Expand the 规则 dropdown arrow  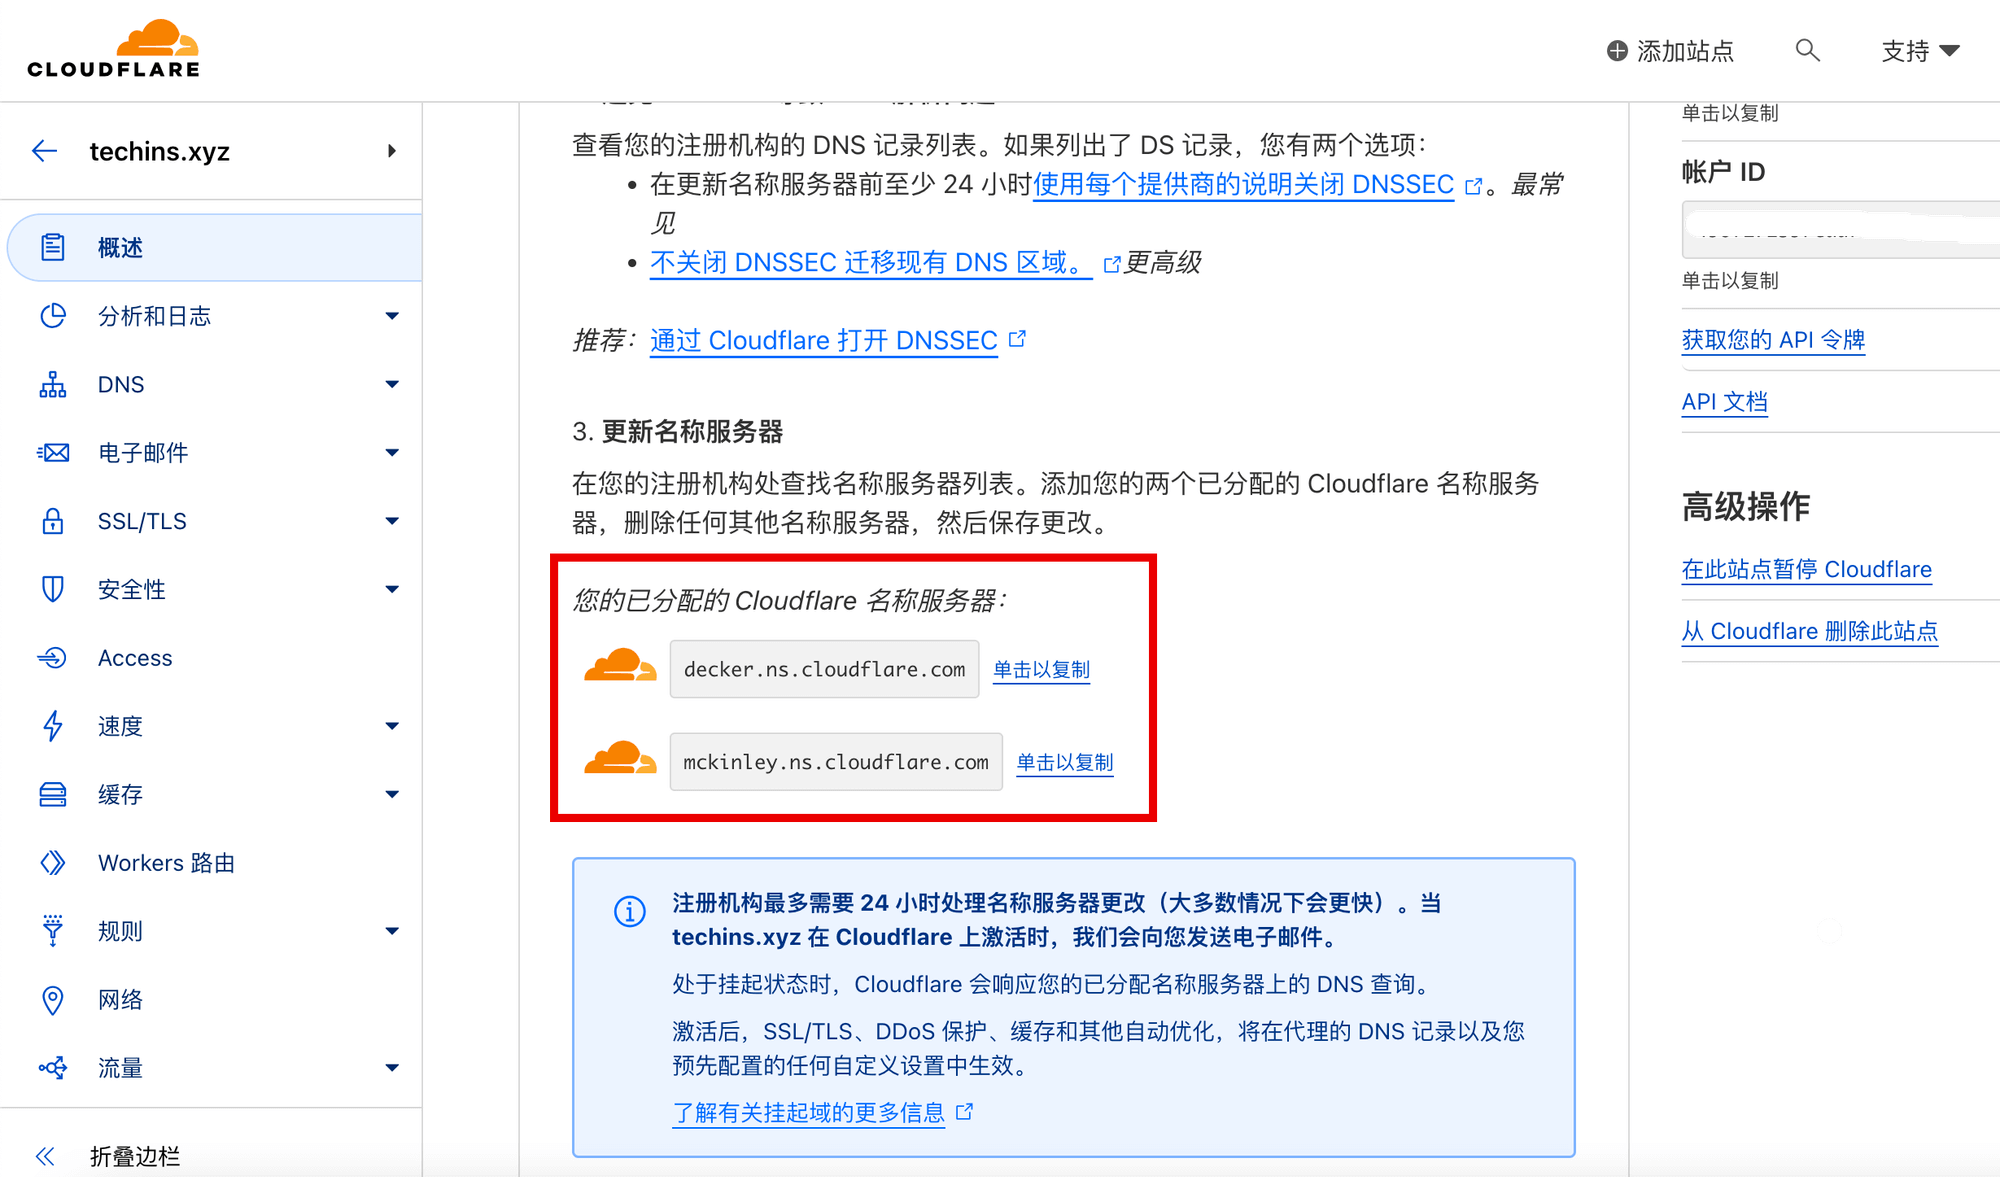(x=392, y=931)
